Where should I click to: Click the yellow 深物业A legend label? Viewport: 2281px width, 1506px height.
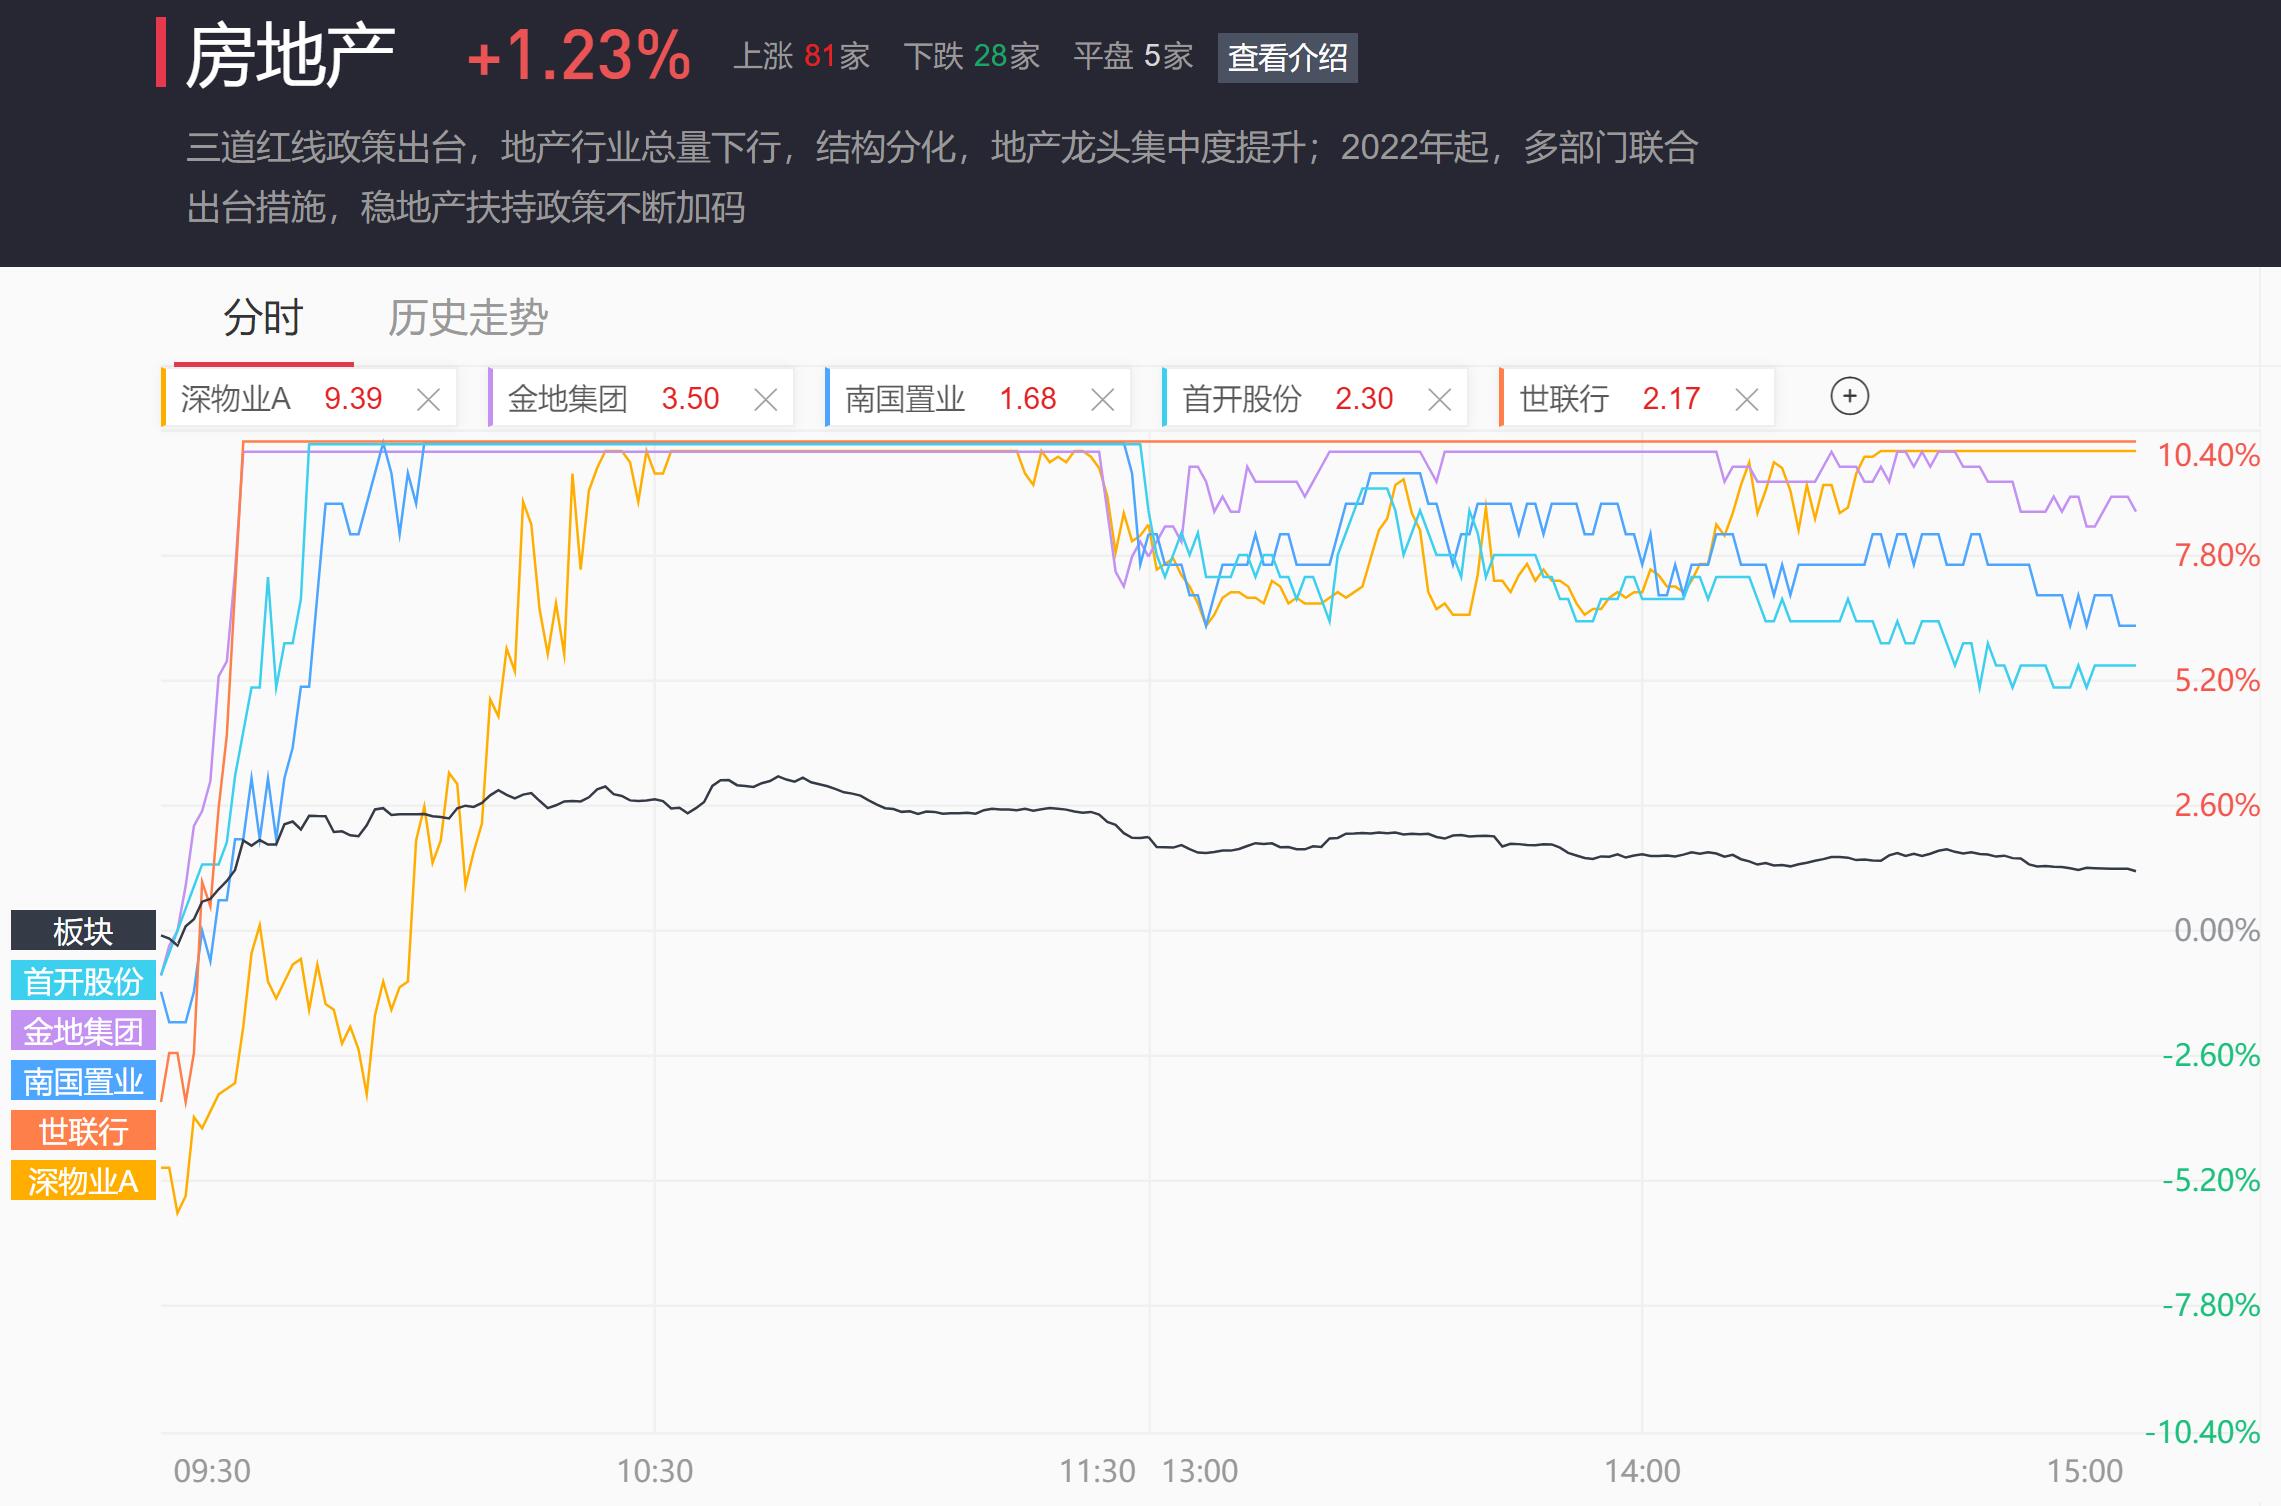pos(83,1181)
